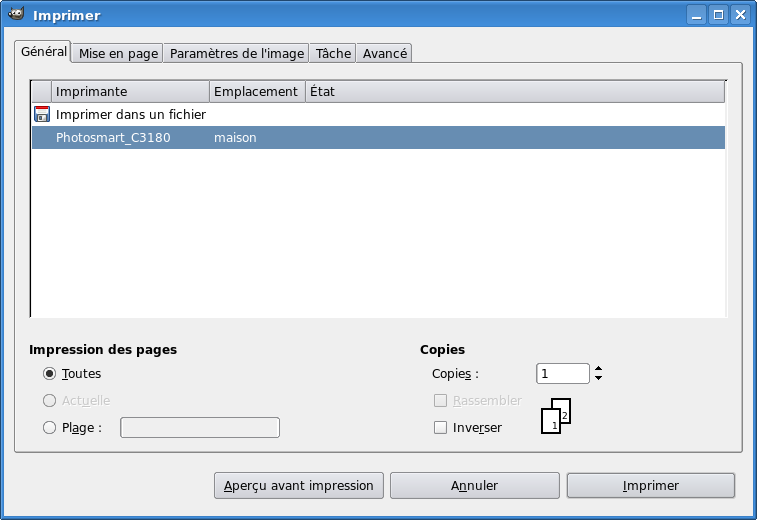Sort by the Emplacement column header

point(256,91)
